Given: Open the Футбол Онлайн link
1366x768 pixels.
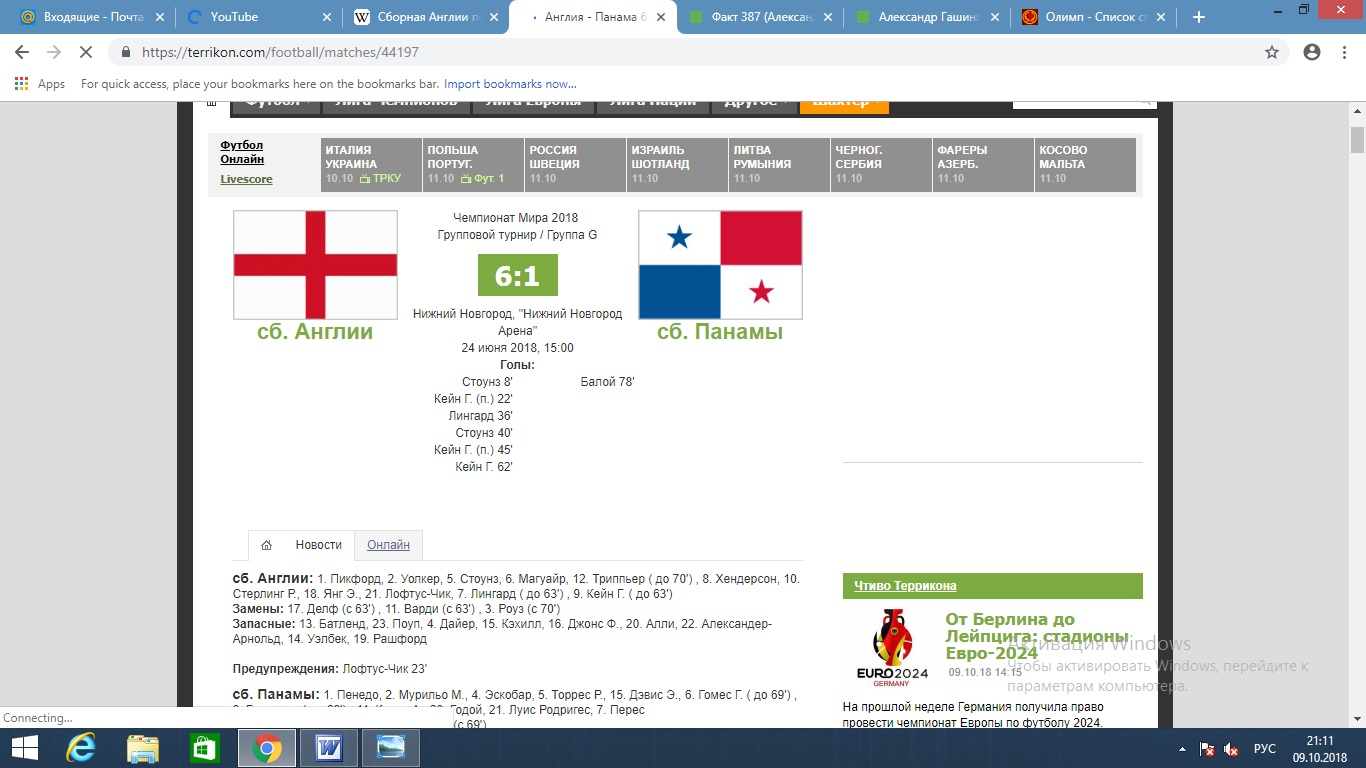Looking at the screenshot, I should 242,152.
